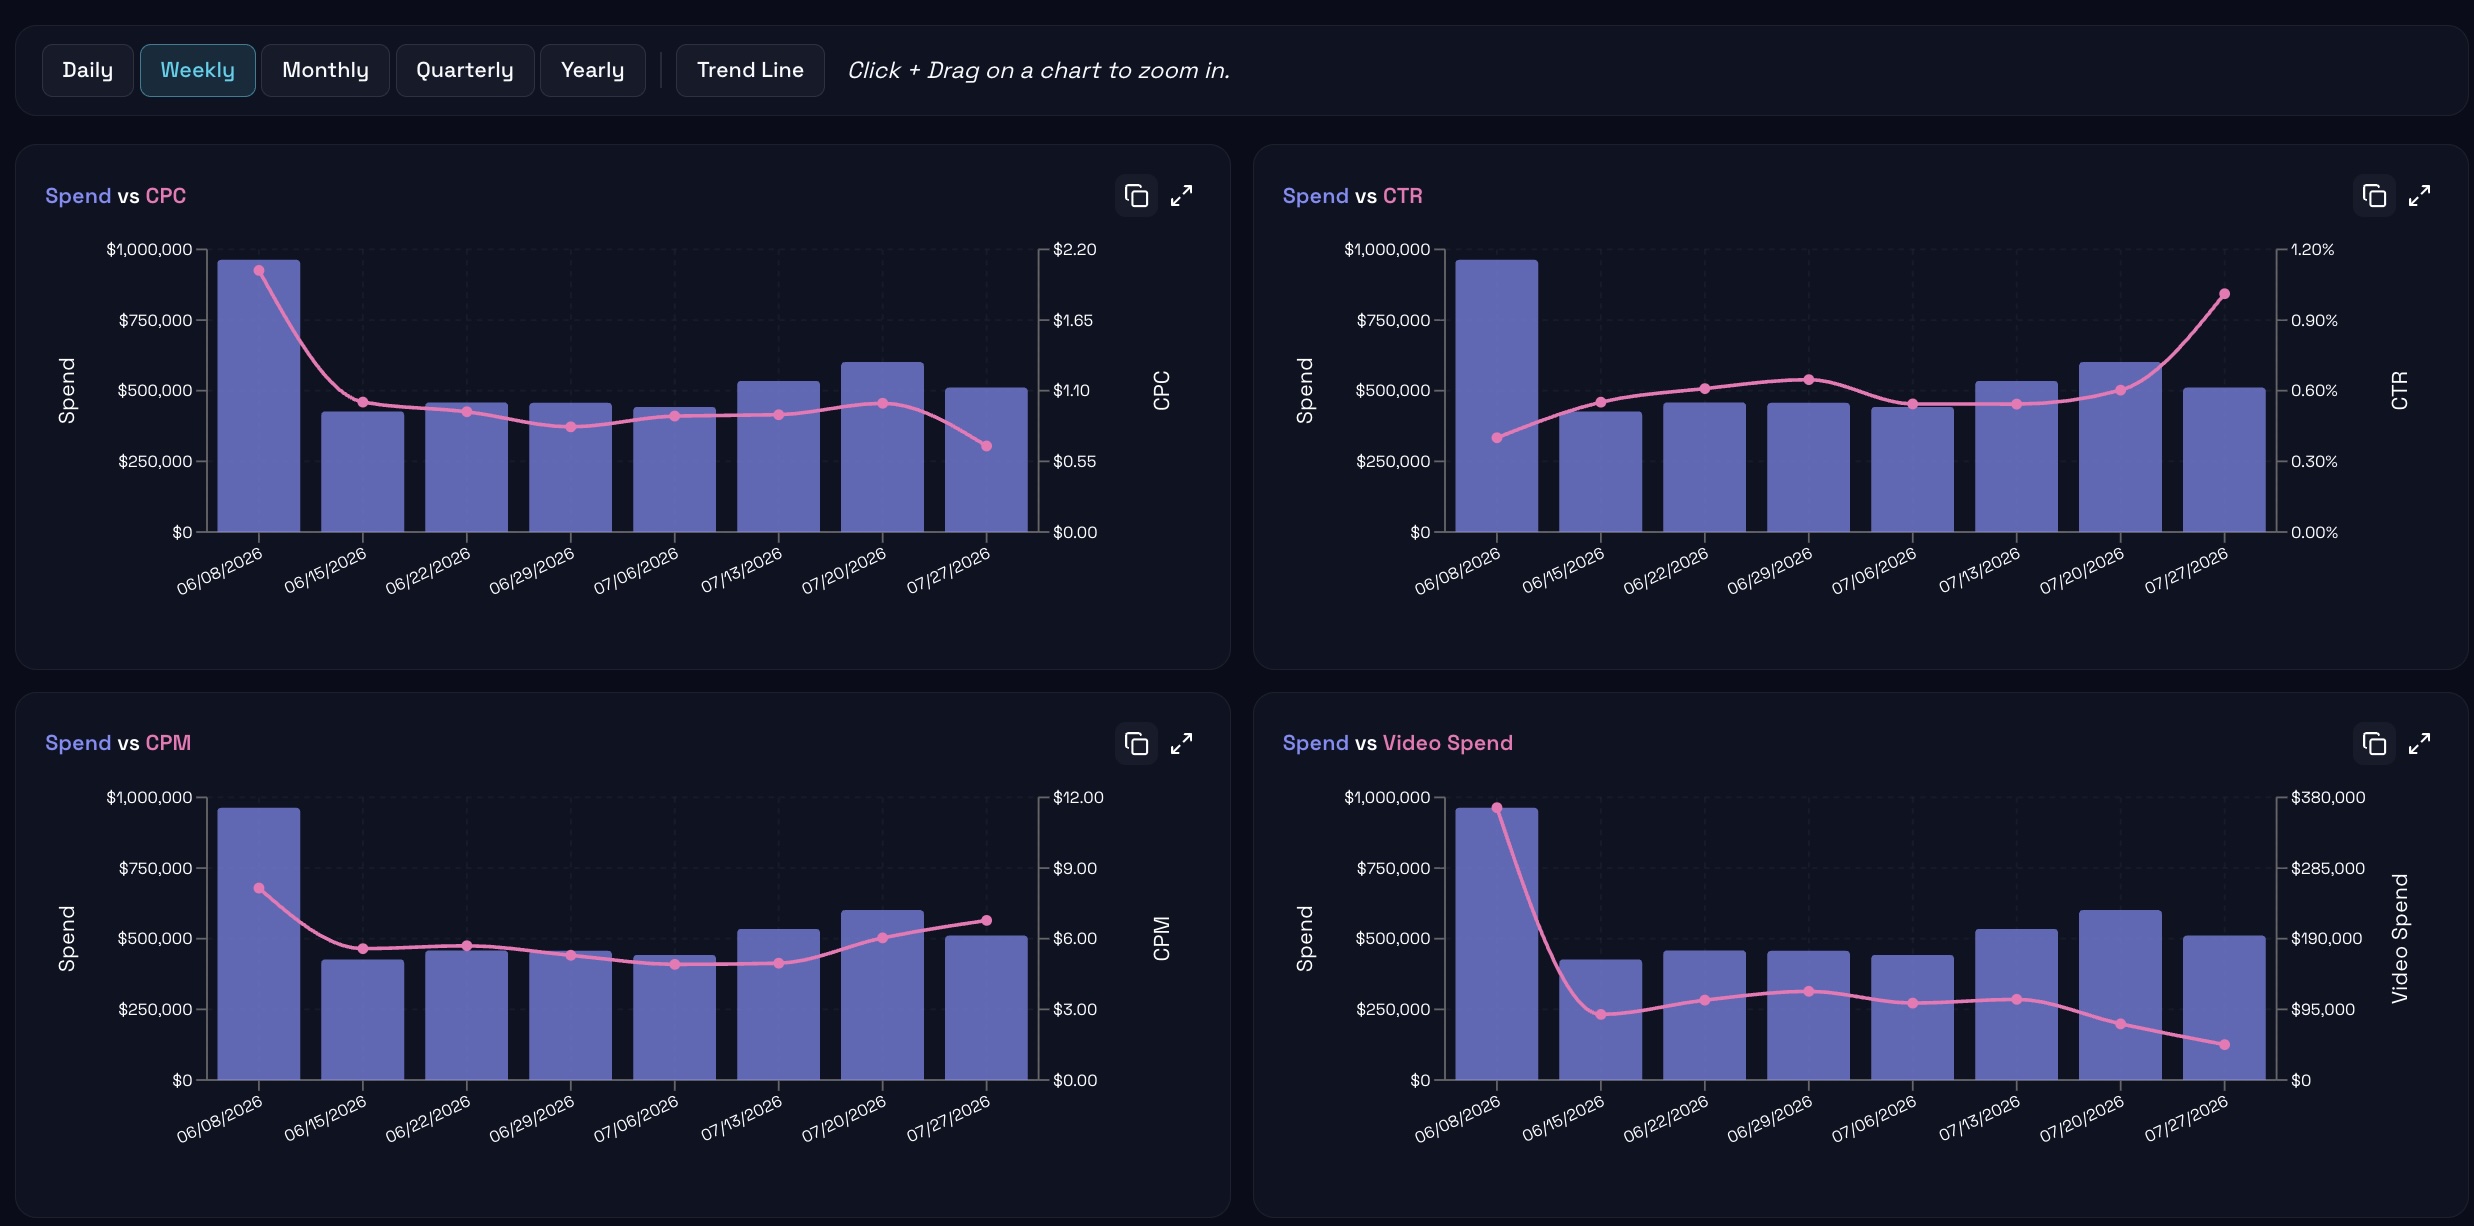Click the 07/20/2026 CPM data point
2474x1226 pixels.
[x=882, y=938]
